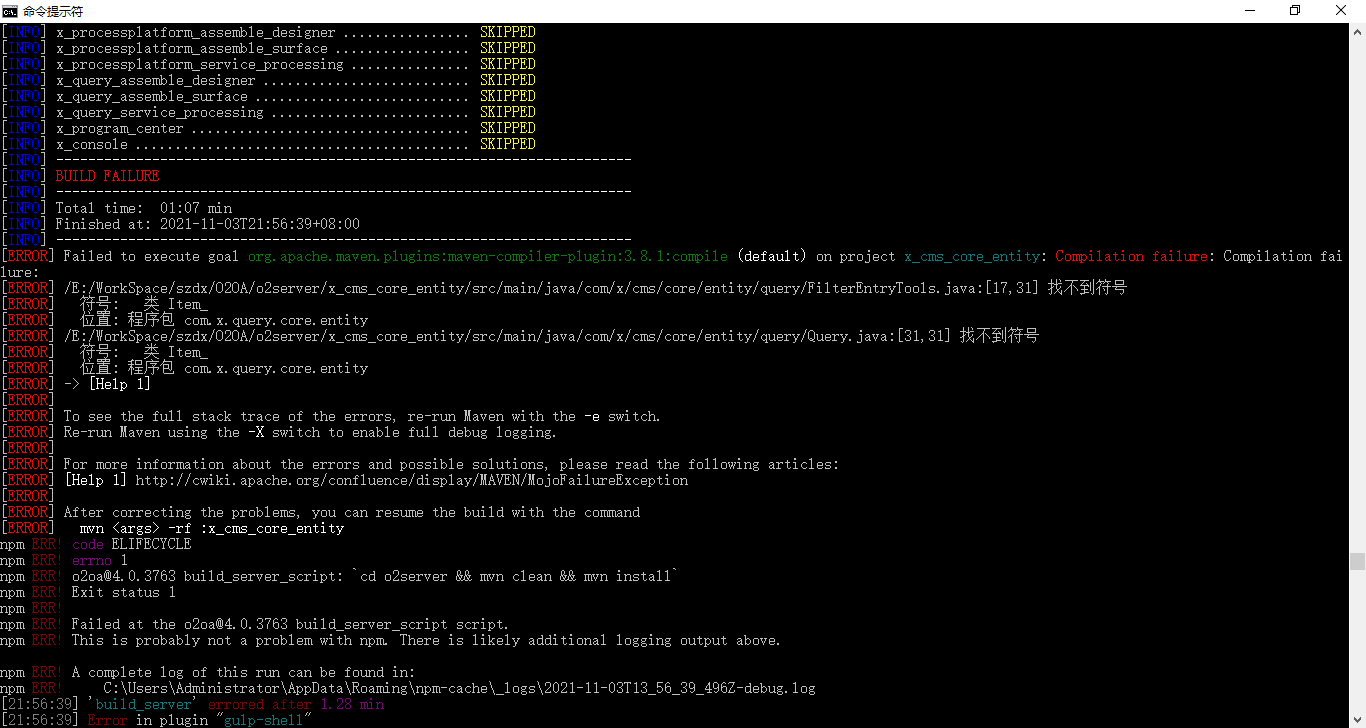Click the npm errno 1 line
The image size is (1366, 728).
click(64, 560)
